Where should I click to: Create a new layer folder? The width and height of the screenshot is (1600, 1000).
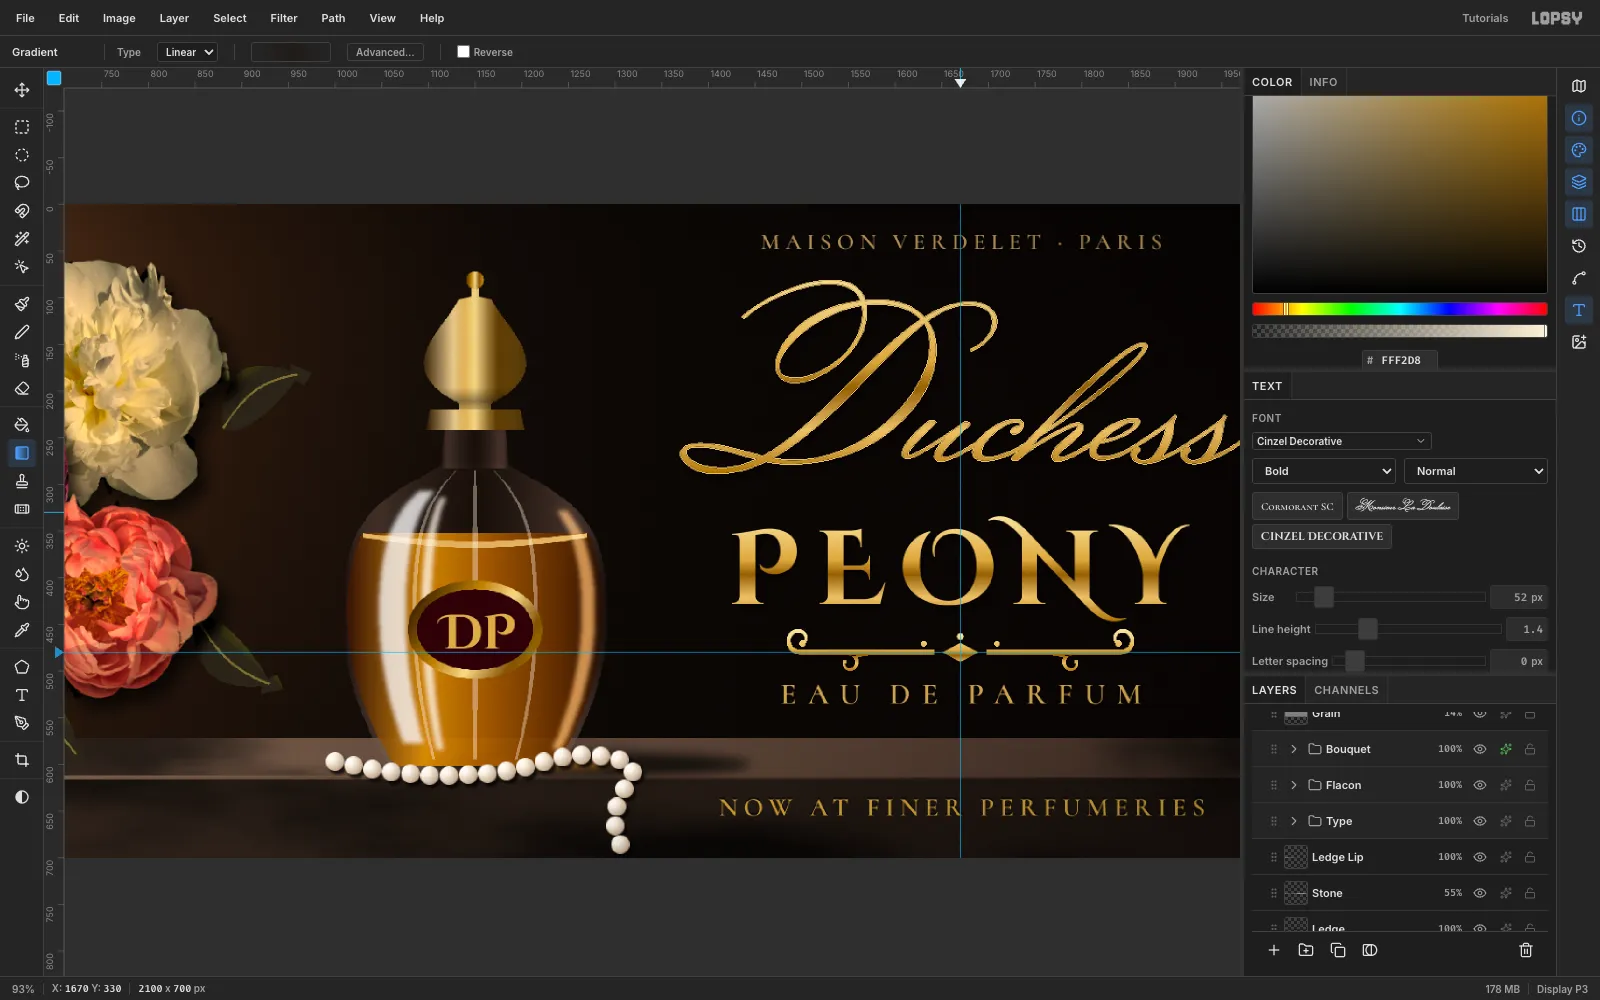tap(1306, 950)
